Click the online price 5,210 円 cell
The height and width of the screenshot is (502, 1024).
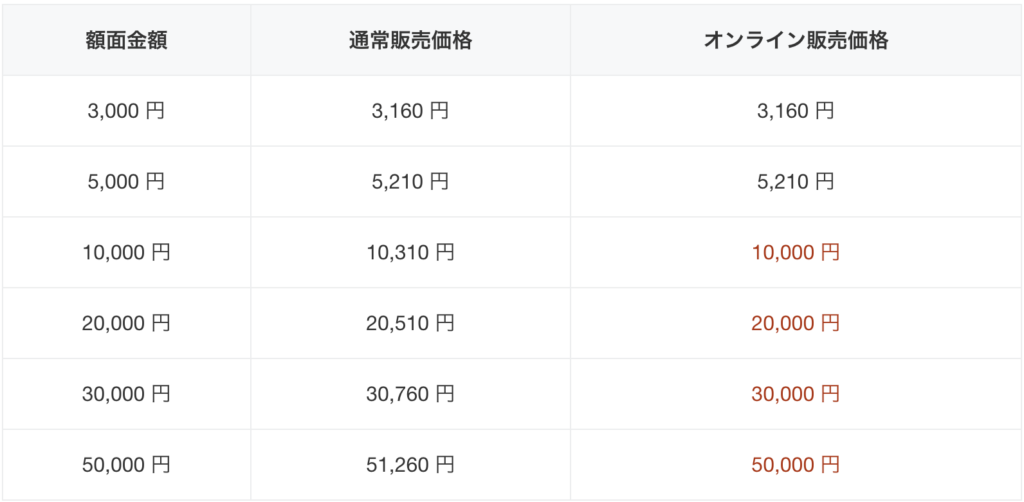(x=795, y=181)
